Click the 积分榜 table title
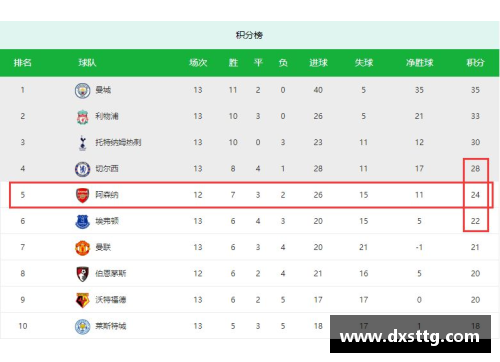The image size is (500, 362). pyautogui.click(x=249, y=35)
